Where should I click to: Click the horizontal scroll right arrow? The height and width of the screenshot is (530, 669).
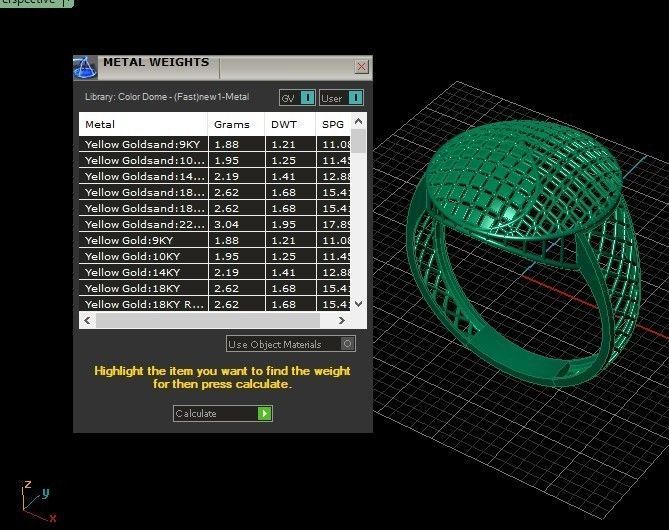[x=341, y=320]
